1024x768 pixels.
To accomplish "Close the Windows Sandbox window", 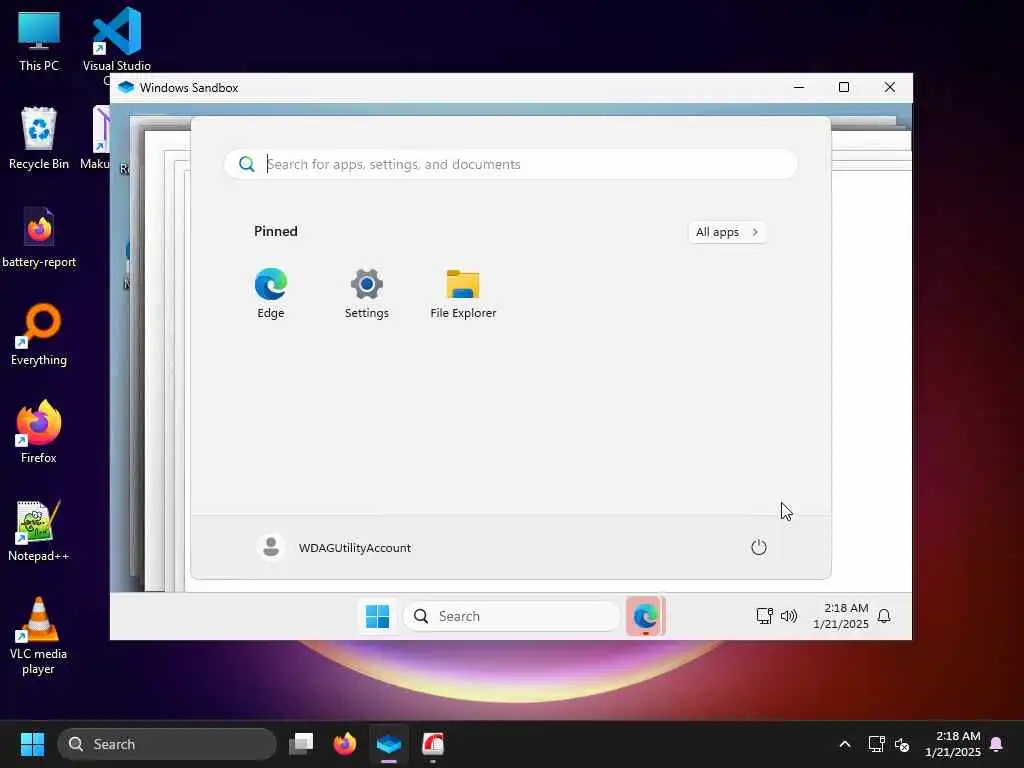I will (889, 87).
